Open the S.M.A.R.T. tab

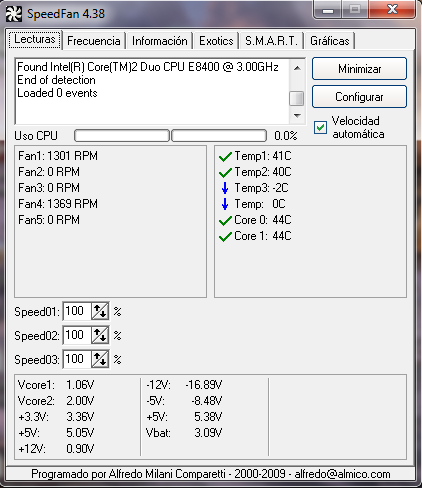(271, 41)
